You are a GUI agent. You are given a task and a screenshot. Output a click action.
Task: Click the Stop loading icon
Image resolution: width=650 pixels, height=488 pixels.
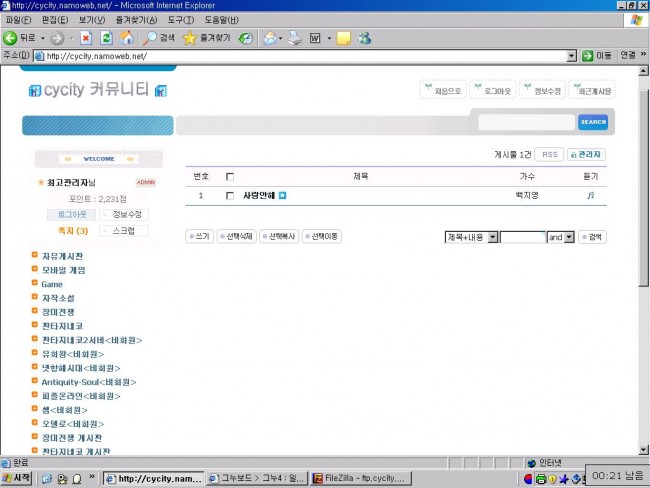[x=86, y=38]
